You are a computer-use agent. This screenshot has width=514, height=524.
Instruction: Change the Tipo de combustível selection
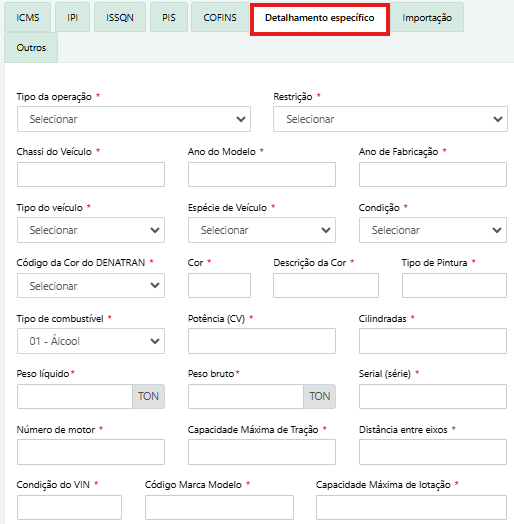pos(91,341)
